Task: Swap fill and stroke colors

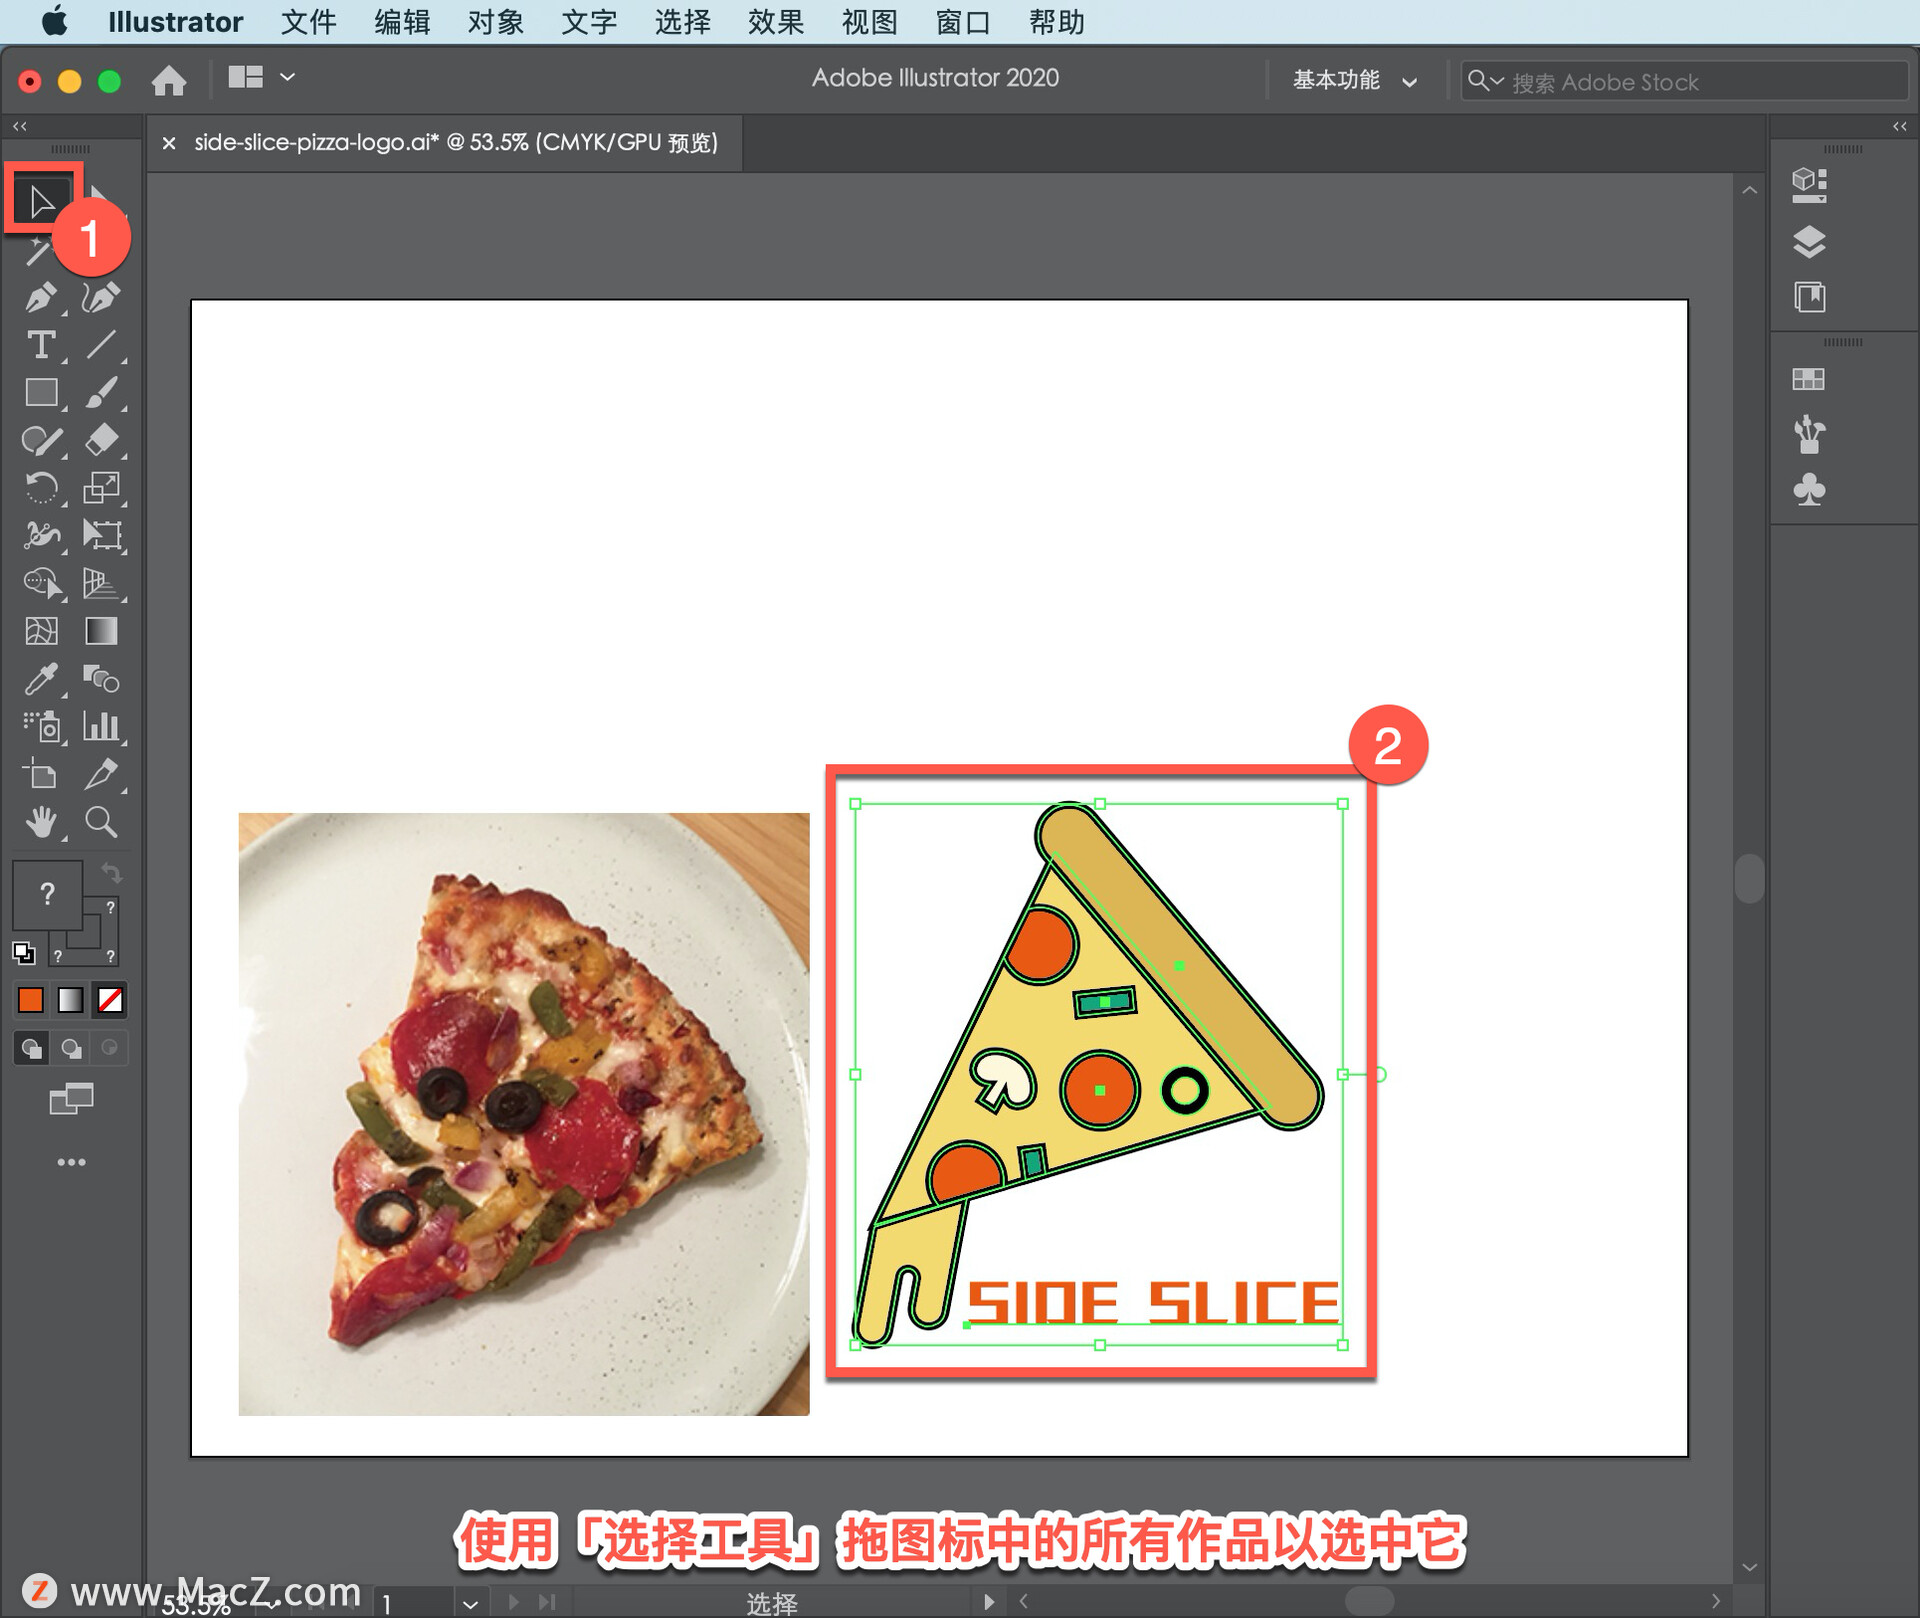Action: click(111, 874)
